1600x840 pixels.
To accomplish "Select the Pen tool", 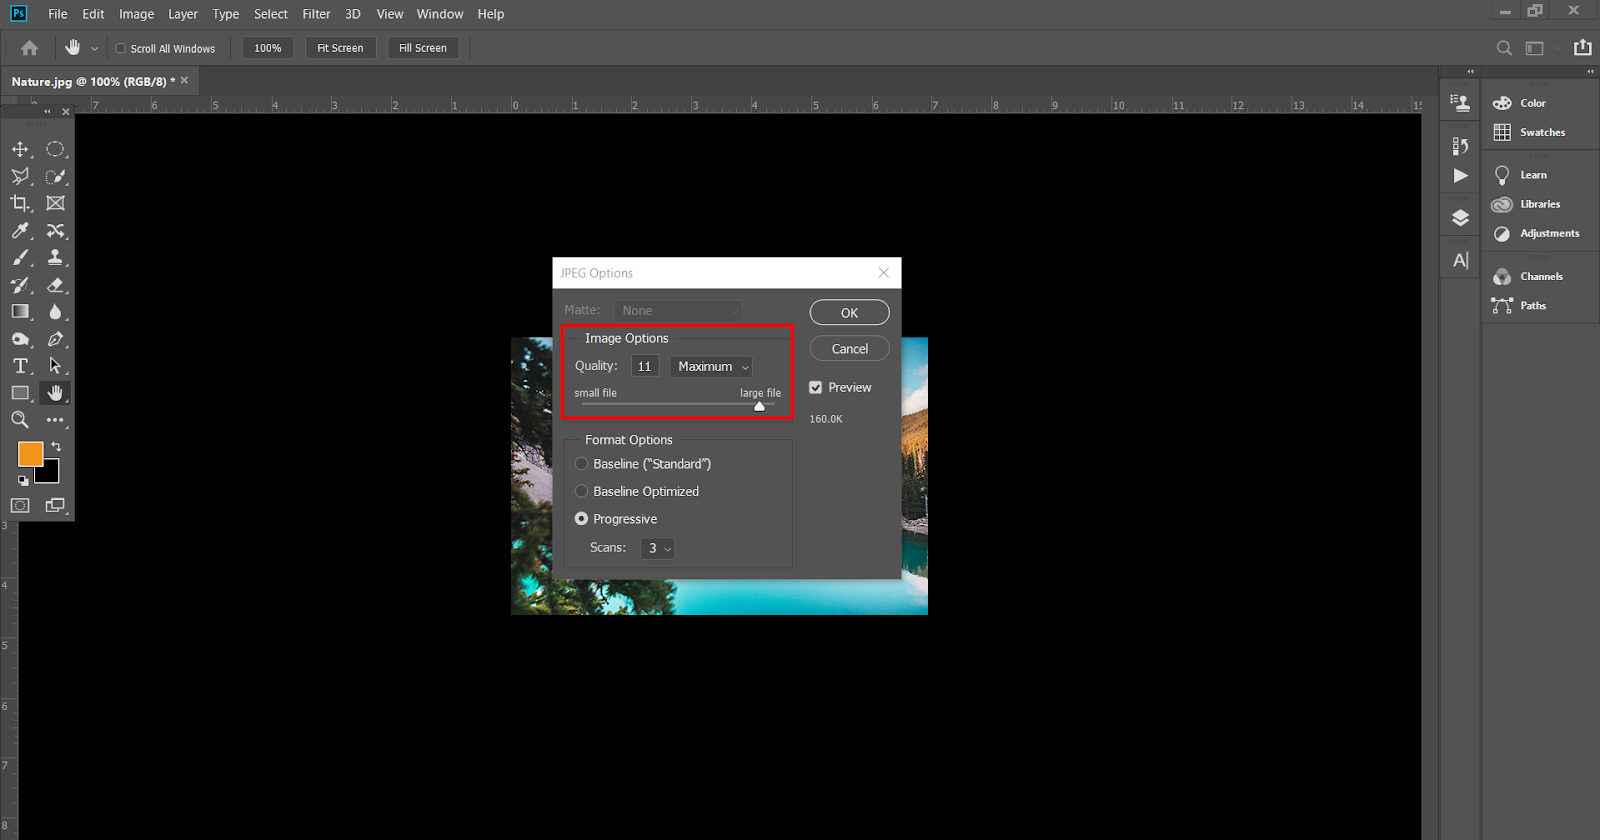I will coord(55,339).
